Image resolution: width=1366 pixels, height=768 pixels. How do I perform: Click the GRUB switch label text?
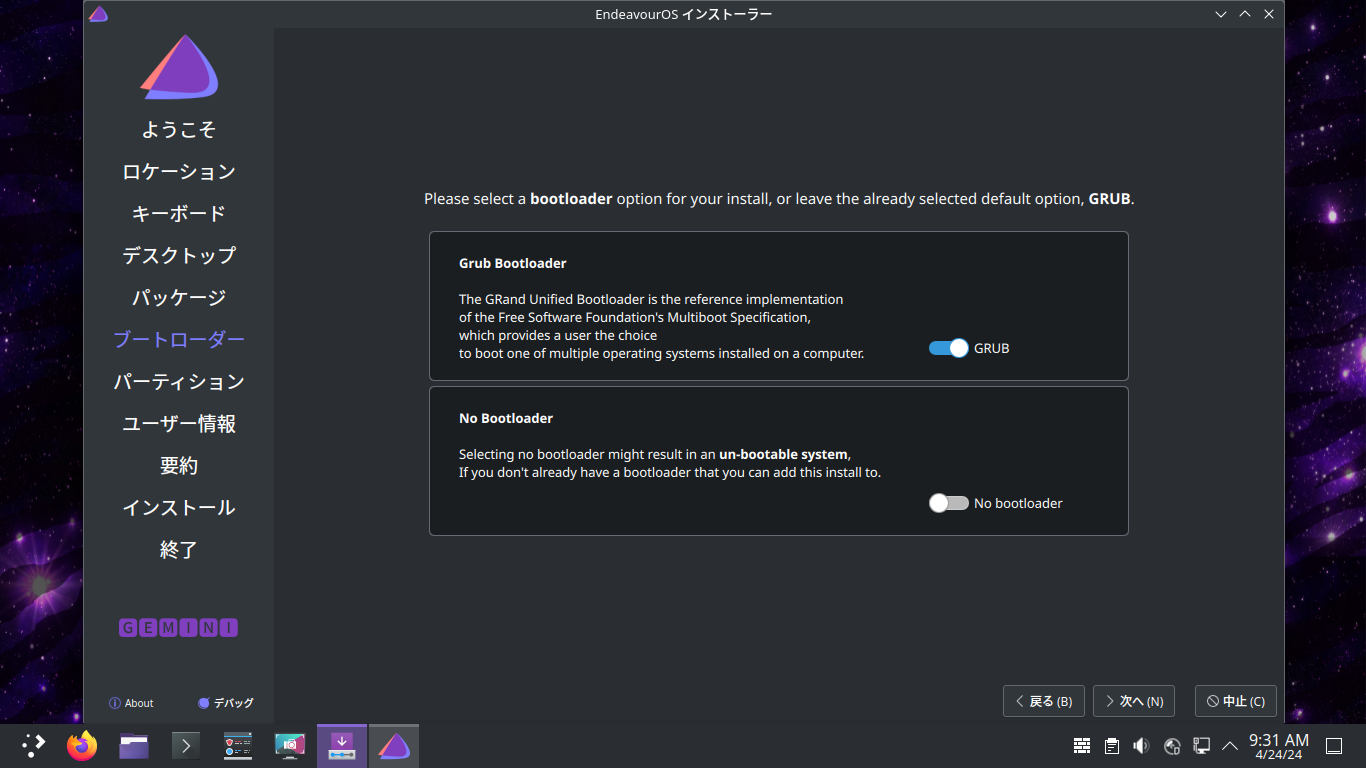point(992,348)
